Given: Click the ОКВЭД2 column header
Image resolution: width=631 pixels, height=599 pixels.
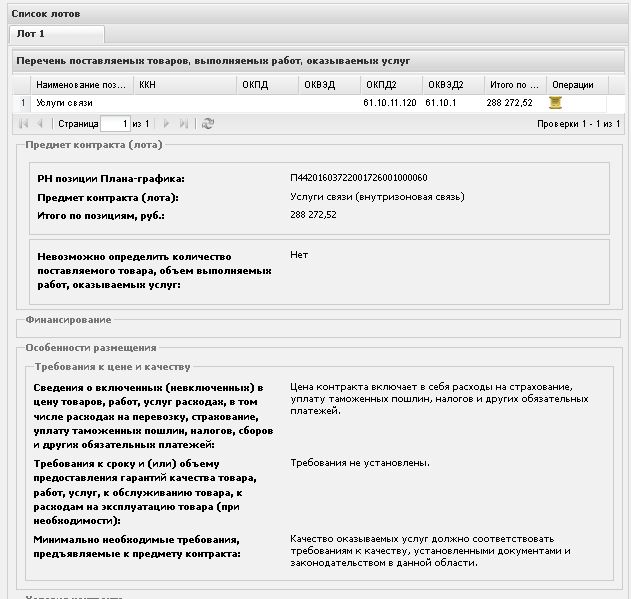Looking at the screenshot, I should coord(453,85).
